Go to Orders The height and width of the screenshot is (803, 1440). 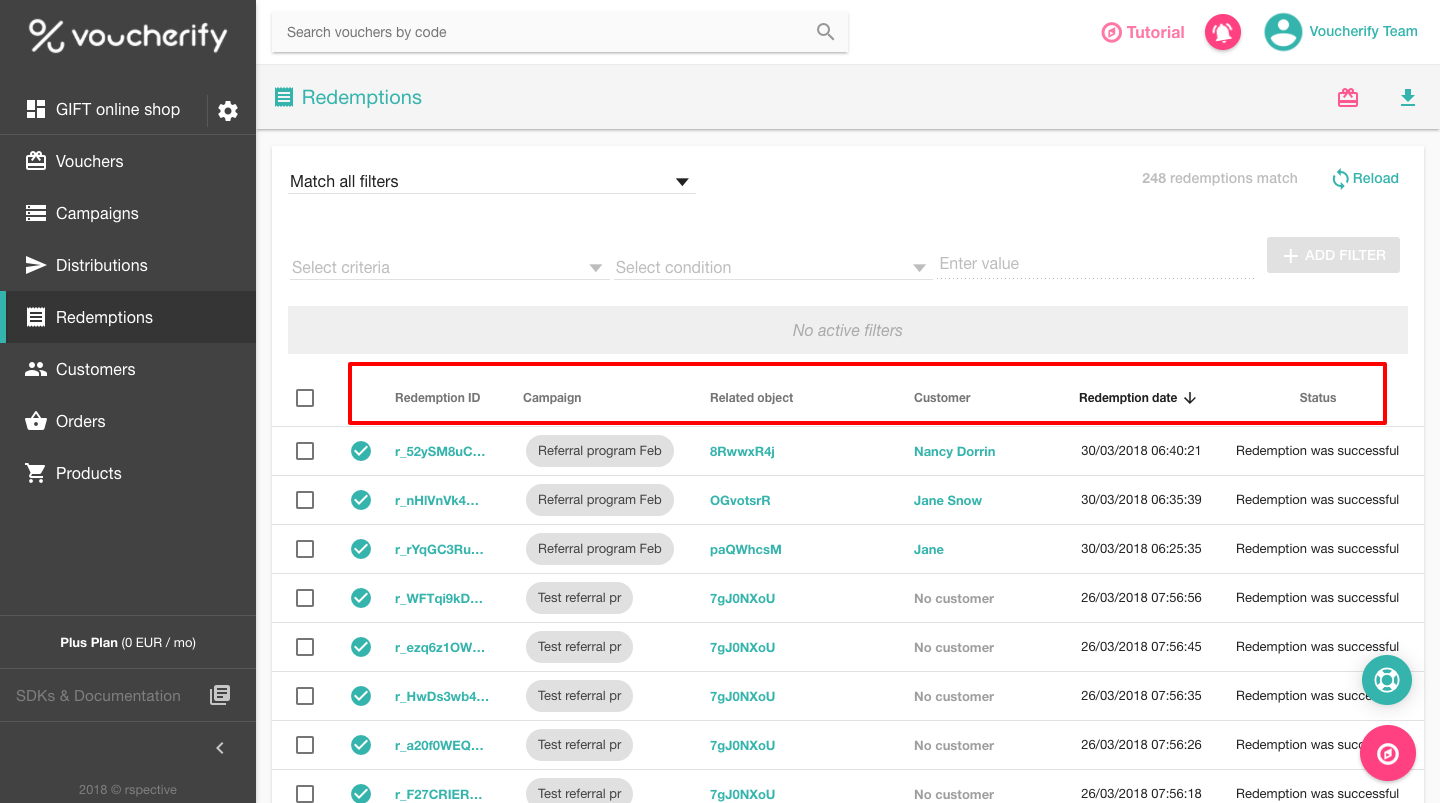[x=128, y=421]
